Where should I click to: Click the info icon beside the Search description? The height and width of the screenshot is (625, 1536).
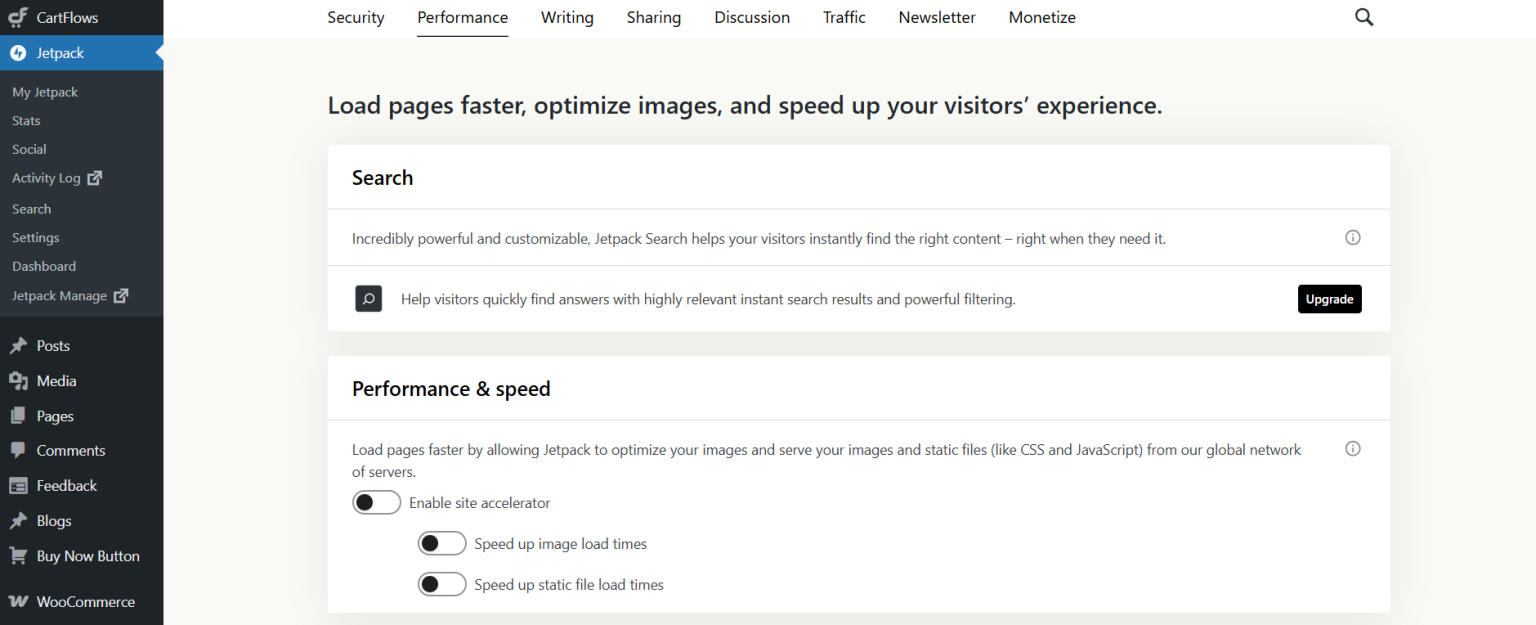click(x=1352, y=237)
